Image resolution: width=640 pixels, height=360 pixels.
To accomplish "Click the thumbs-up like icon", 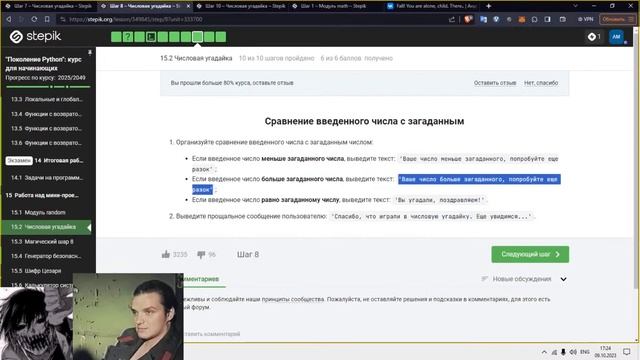I will click(x=165, y=254).
